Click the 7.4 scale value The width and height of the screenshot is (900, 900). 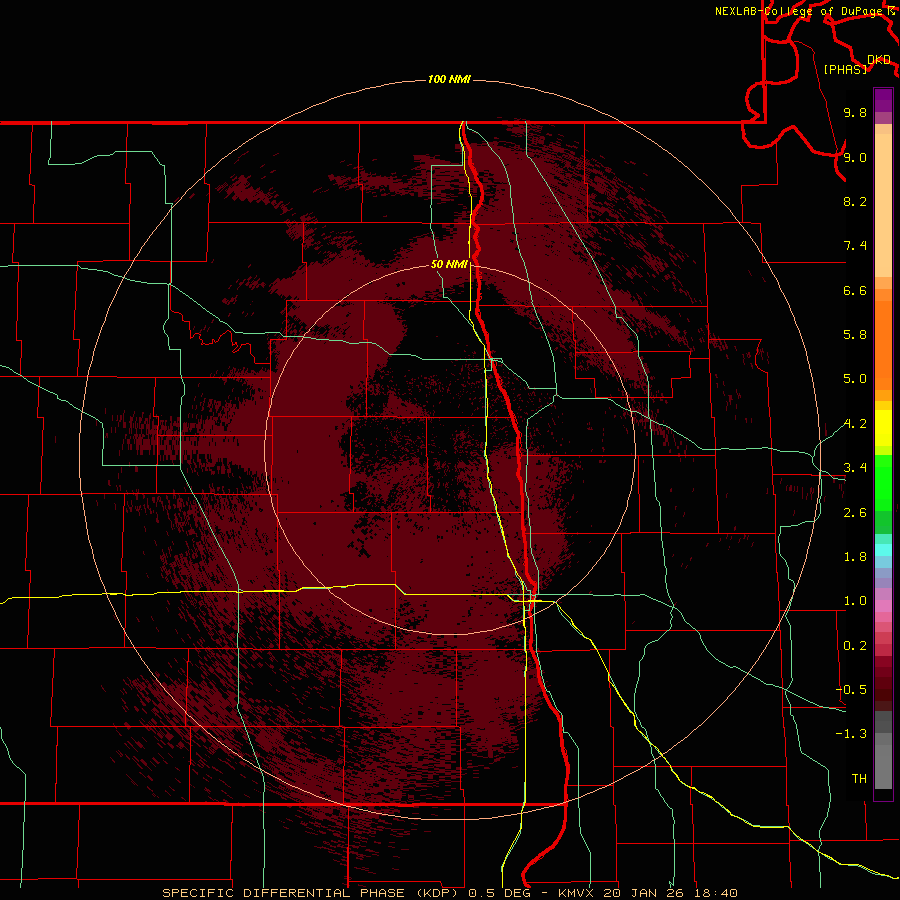tap(855, 246)
